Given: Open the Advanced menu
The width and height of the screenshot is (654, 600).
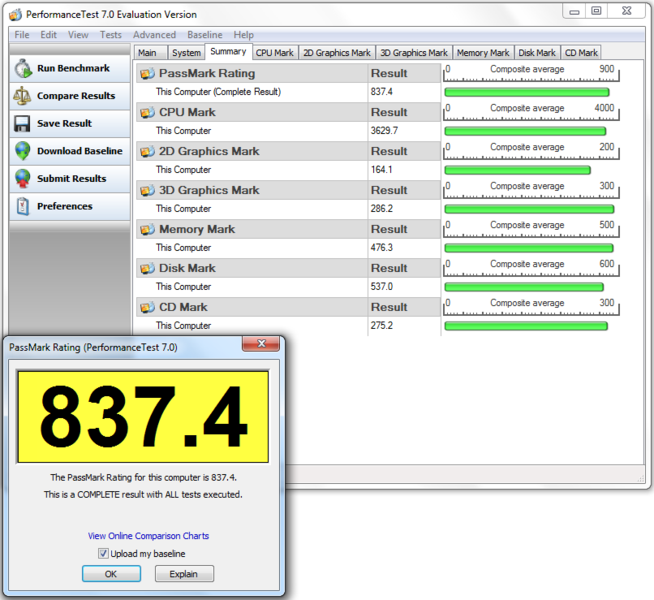Looking at the screenshot, I should click(154, 35).
